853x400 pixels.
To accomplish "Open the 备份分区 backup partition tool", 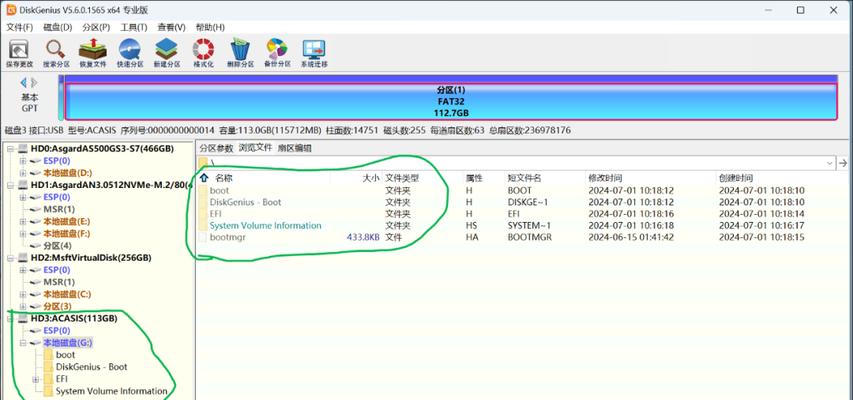I will click(277, 53).
